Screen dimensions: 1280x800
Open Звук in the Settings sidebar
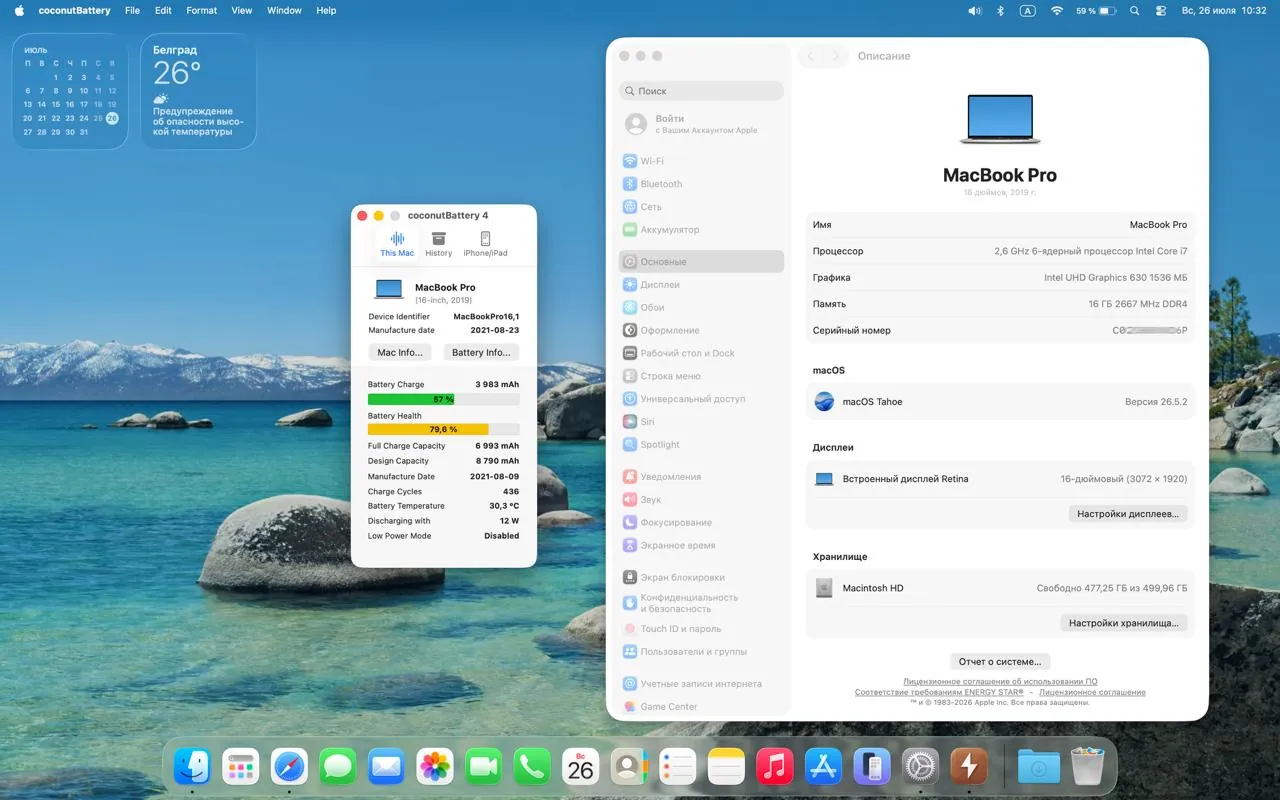[701, 500]
